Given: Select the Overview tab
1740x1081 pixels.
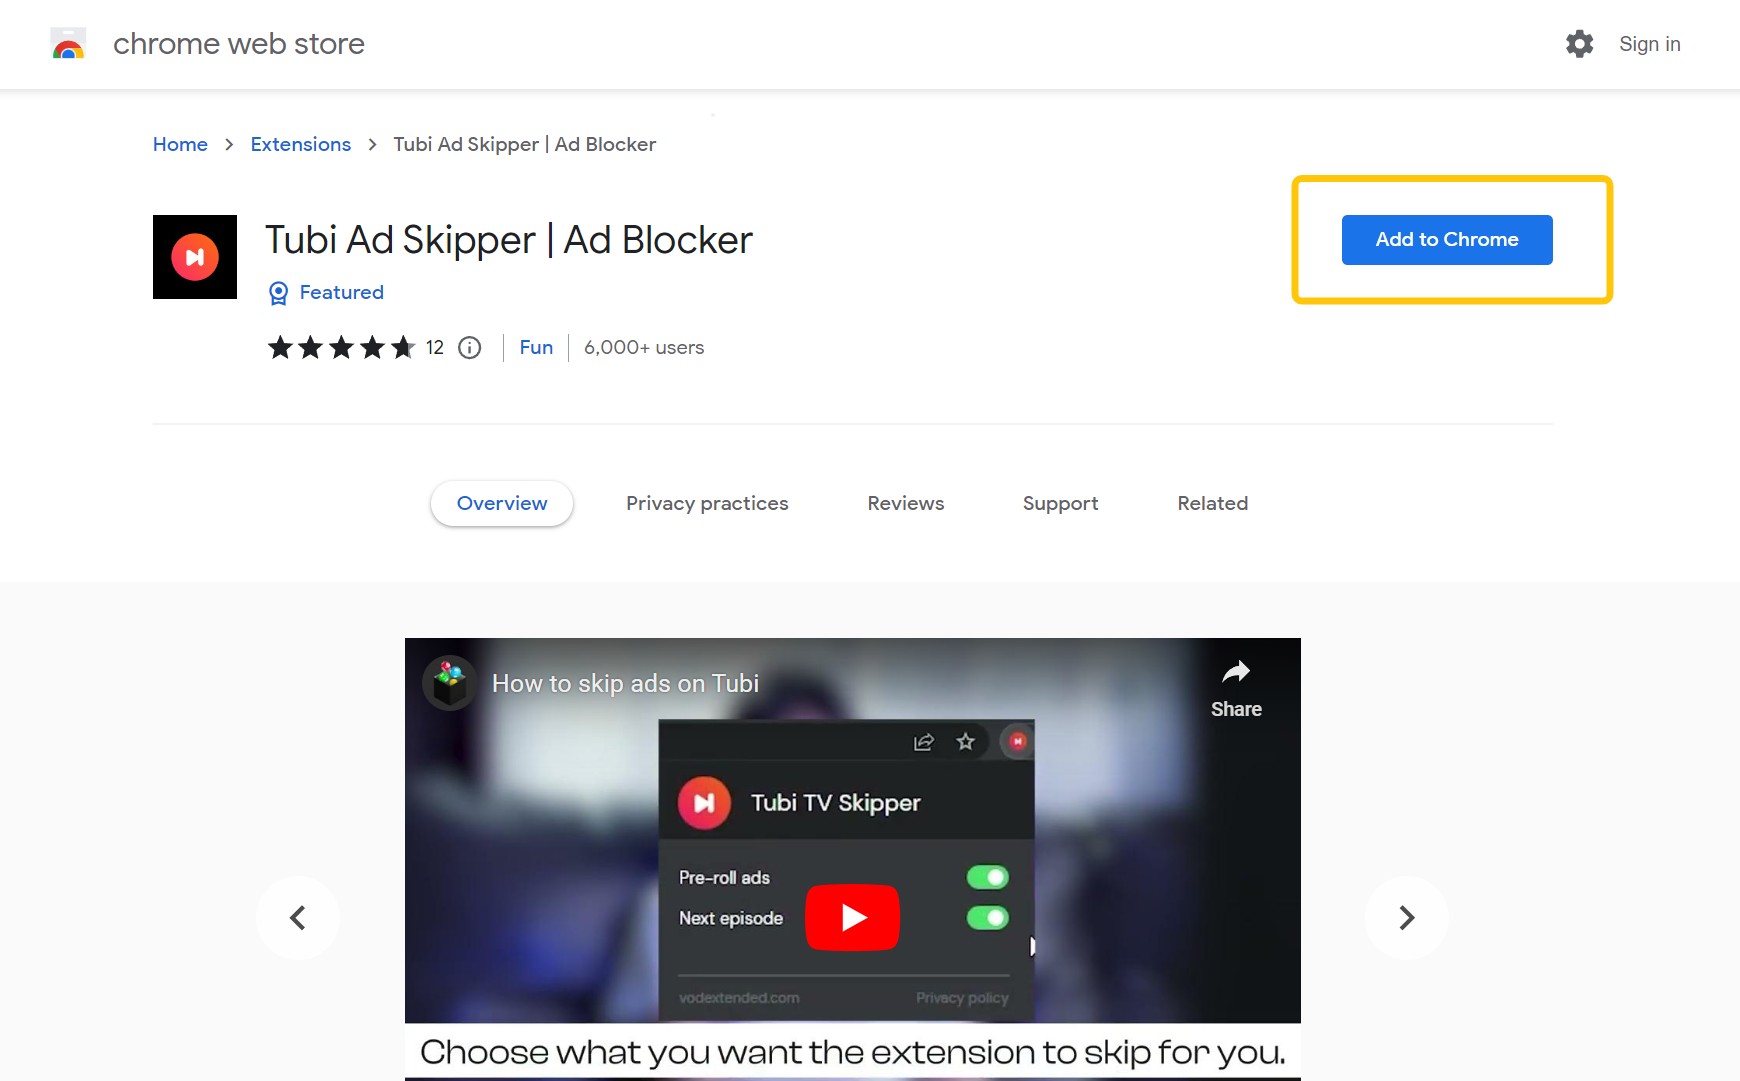Looking at the screenshot, I should tap(502, 503).
